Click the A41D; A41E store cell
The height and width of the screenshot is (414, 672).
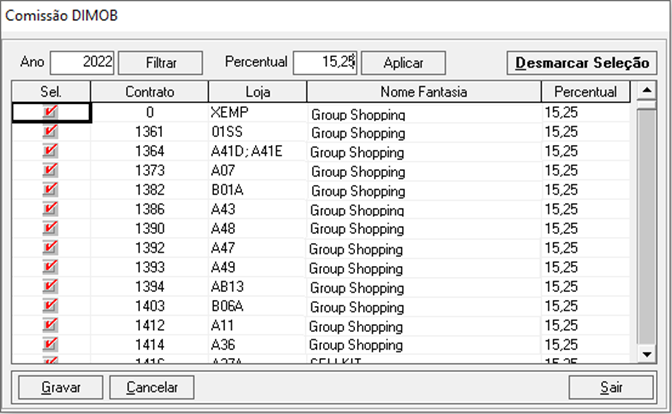pyautogui.click(x=258, y=151)
